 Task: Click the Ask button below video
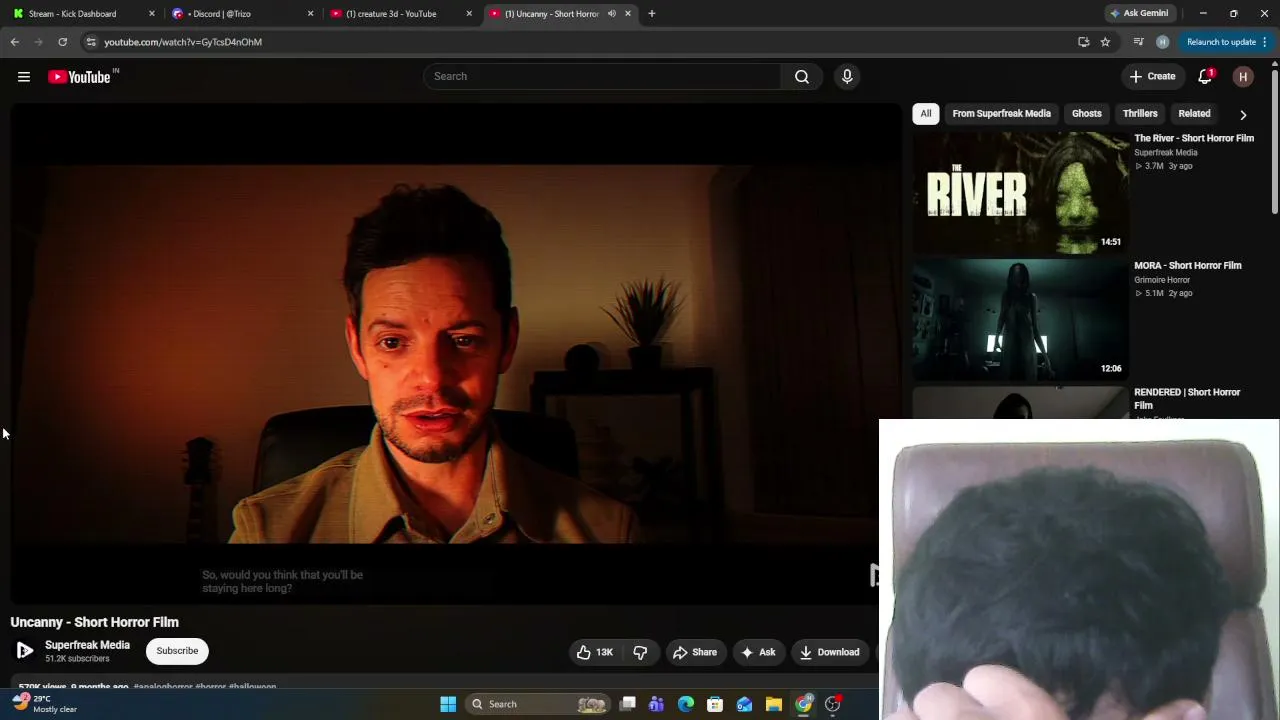pyautogui.click(x=757, y=652)
